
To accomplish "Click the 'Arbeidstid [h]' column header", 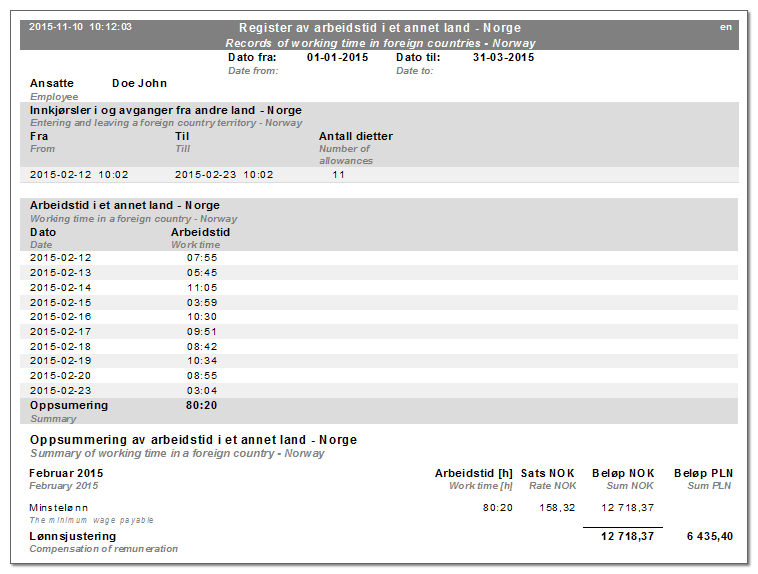I will point(473,473).
